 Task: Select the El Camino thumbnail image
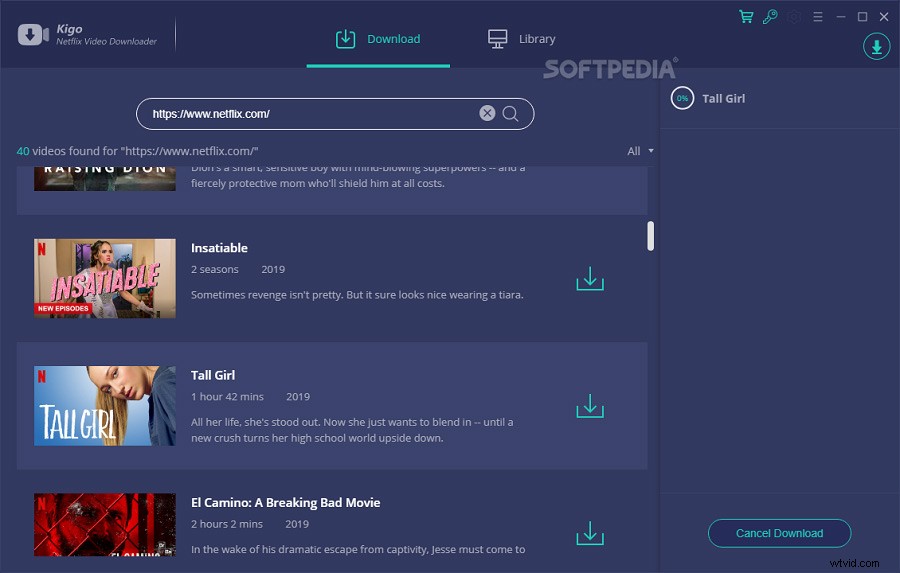point(105,525)
